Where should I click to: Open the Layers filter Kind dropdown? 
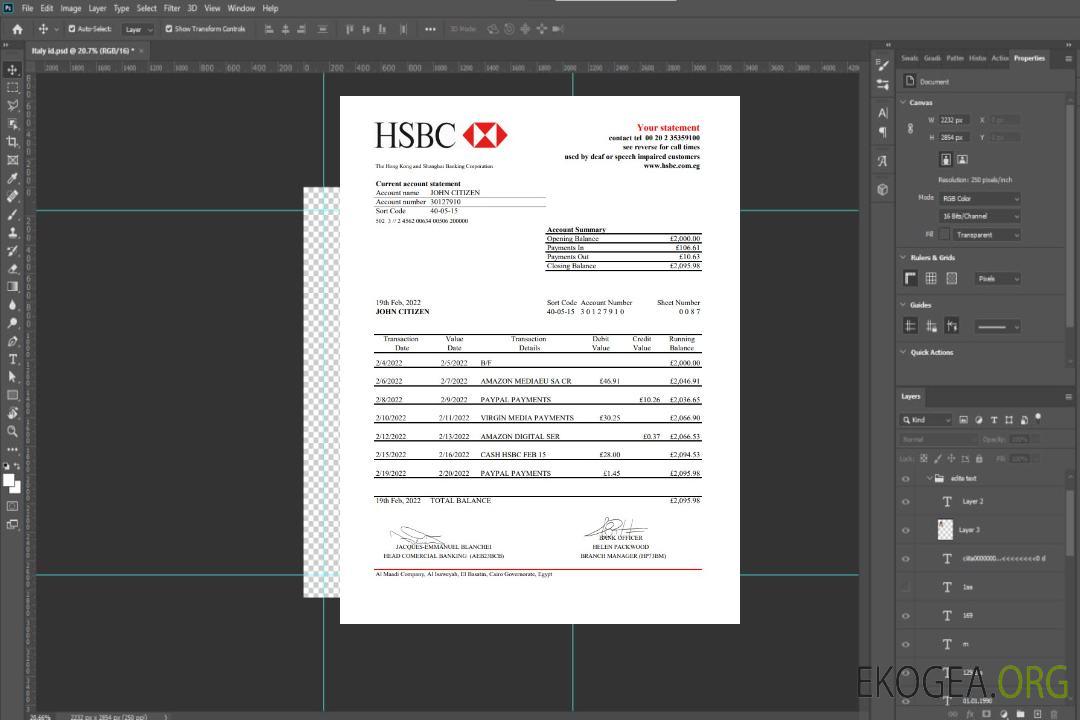[926, 420]
